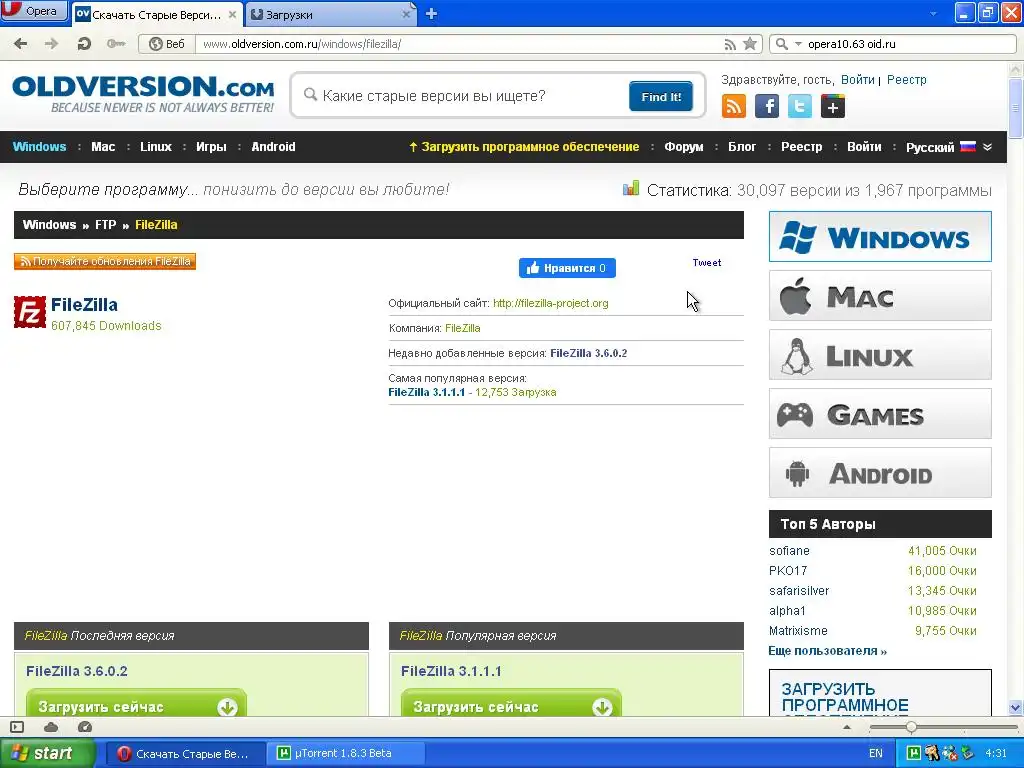Open the Windows start button

coord(47,753)
